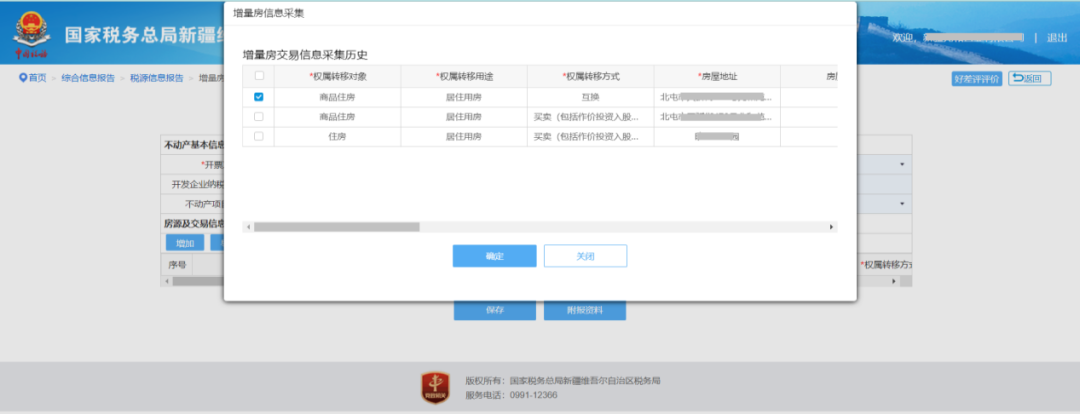The width and height of the screenshot is (1080, 414).
Task: Click the footer tax bureau shield badge
Action: pos(435,388)
